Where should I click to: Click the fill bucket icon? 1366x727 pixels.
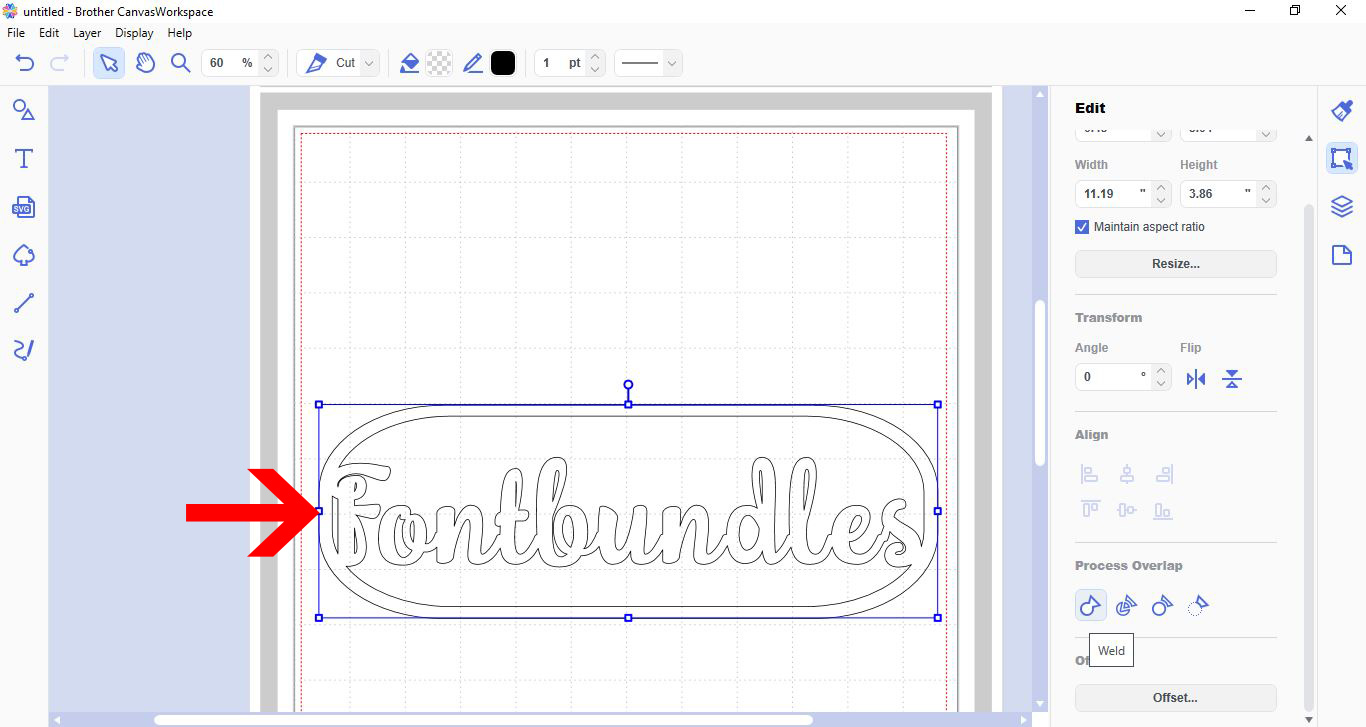click(409, 63)
